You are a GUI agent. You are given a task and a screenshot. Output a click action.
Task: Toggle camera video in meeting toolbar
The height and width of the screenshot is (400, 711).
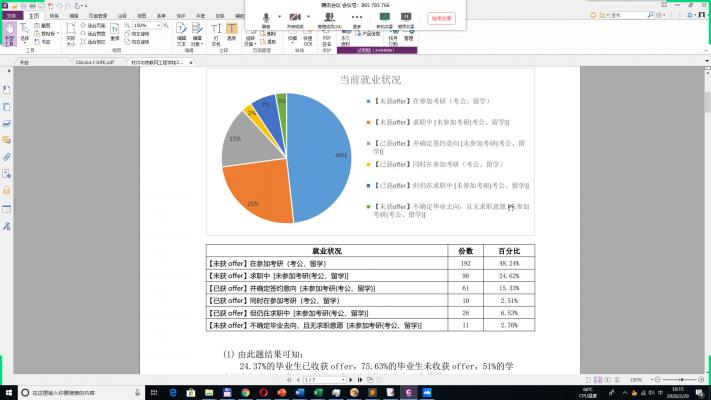click(x=295, y=18)
